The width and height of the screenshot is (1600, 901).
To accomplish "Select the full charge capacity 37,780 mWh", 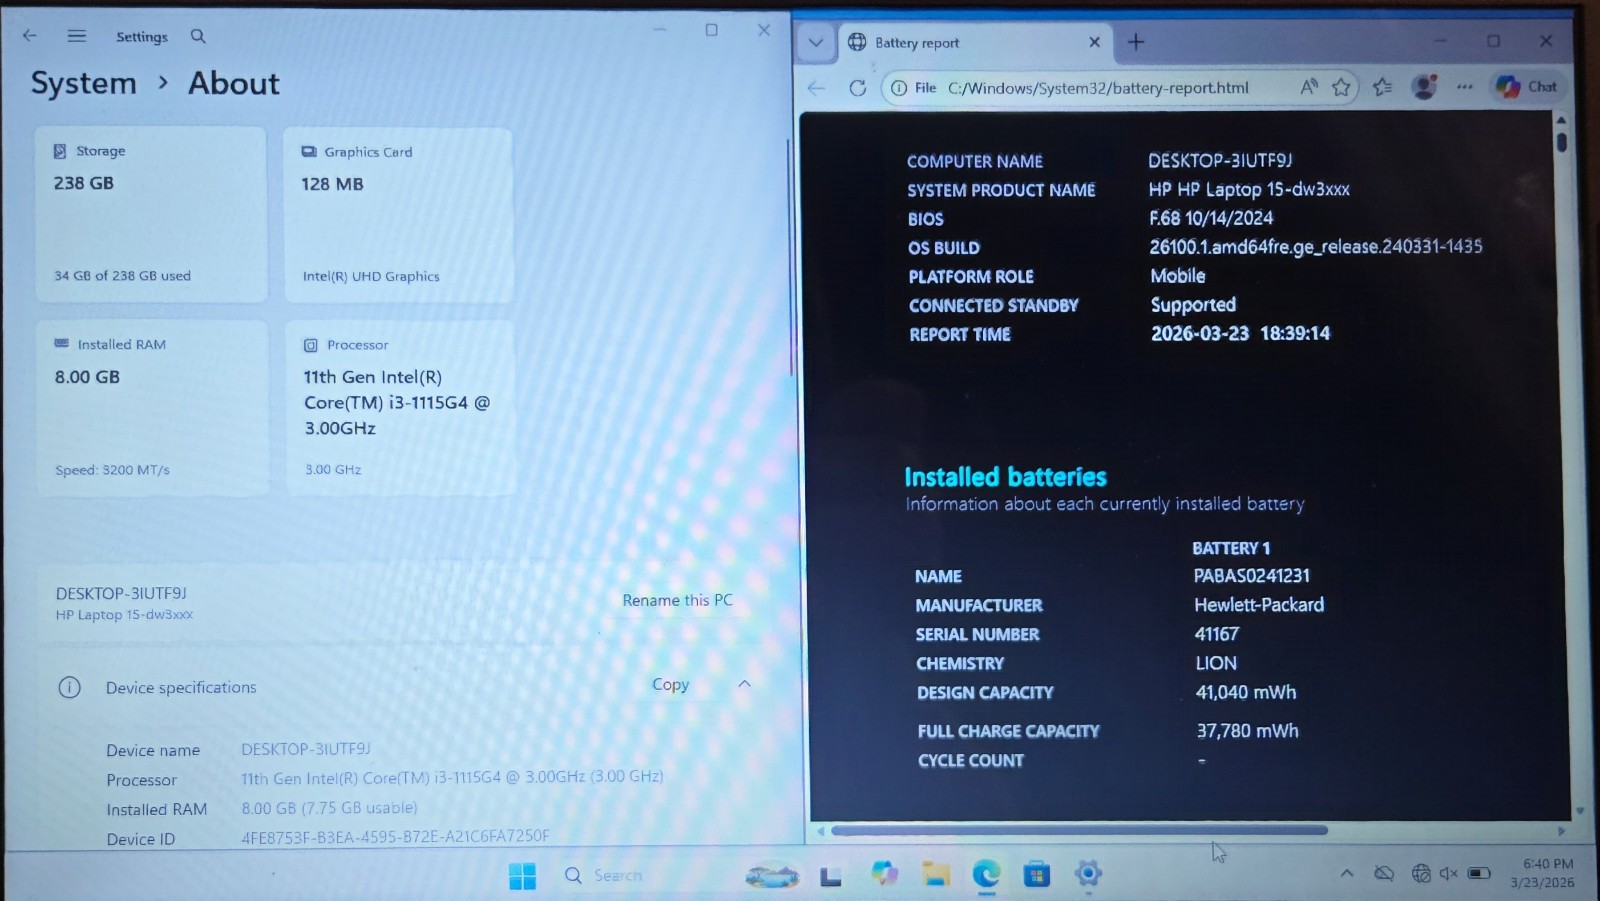I will click(x=1247, y=731).
